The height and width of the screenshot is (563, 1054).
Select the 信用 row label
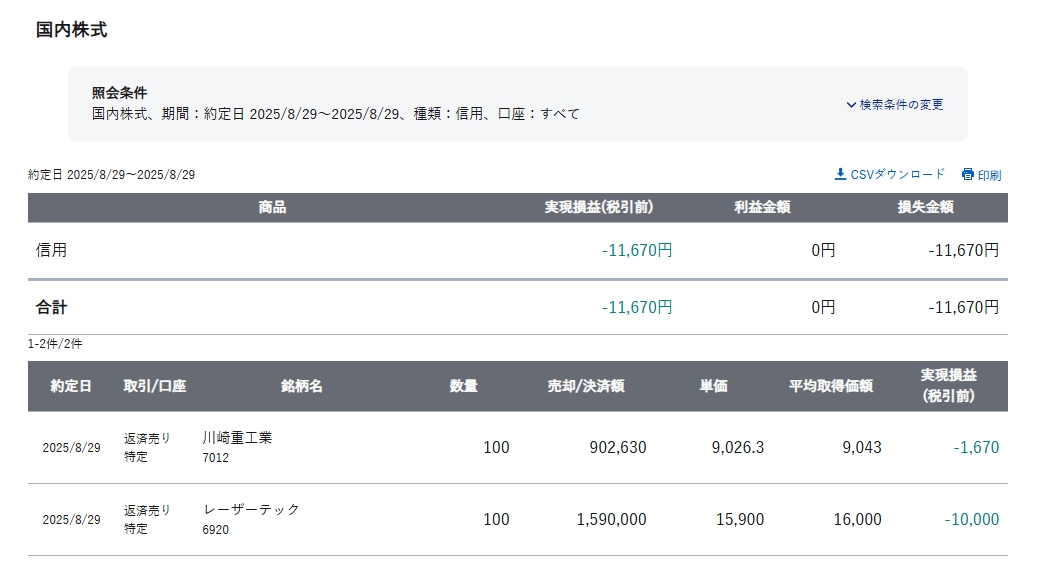(51, 250)
